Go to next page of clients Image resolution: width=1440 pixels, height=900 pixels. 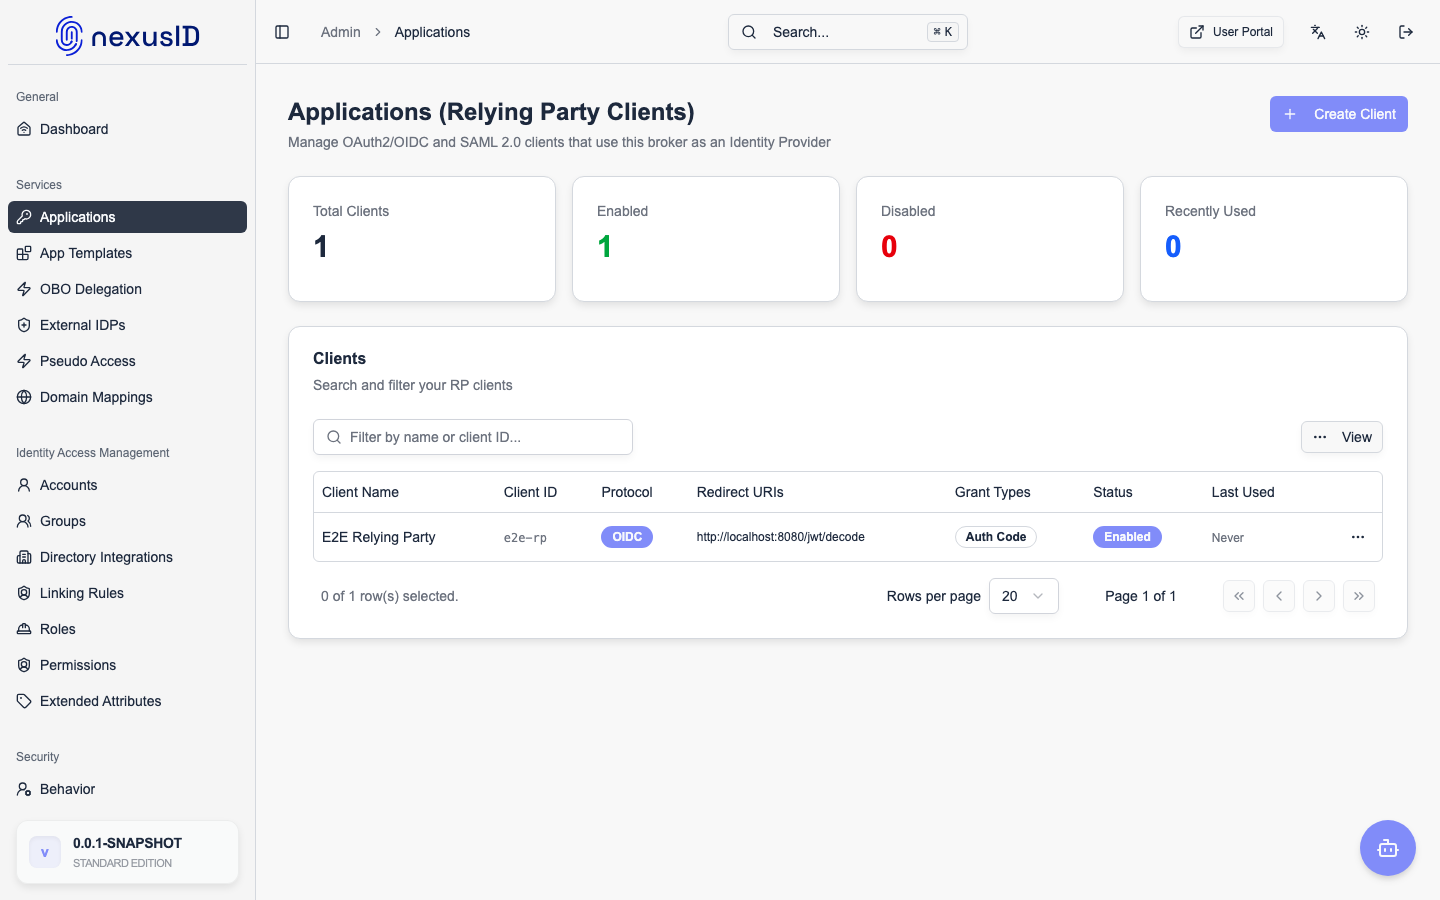(1319, 596)
